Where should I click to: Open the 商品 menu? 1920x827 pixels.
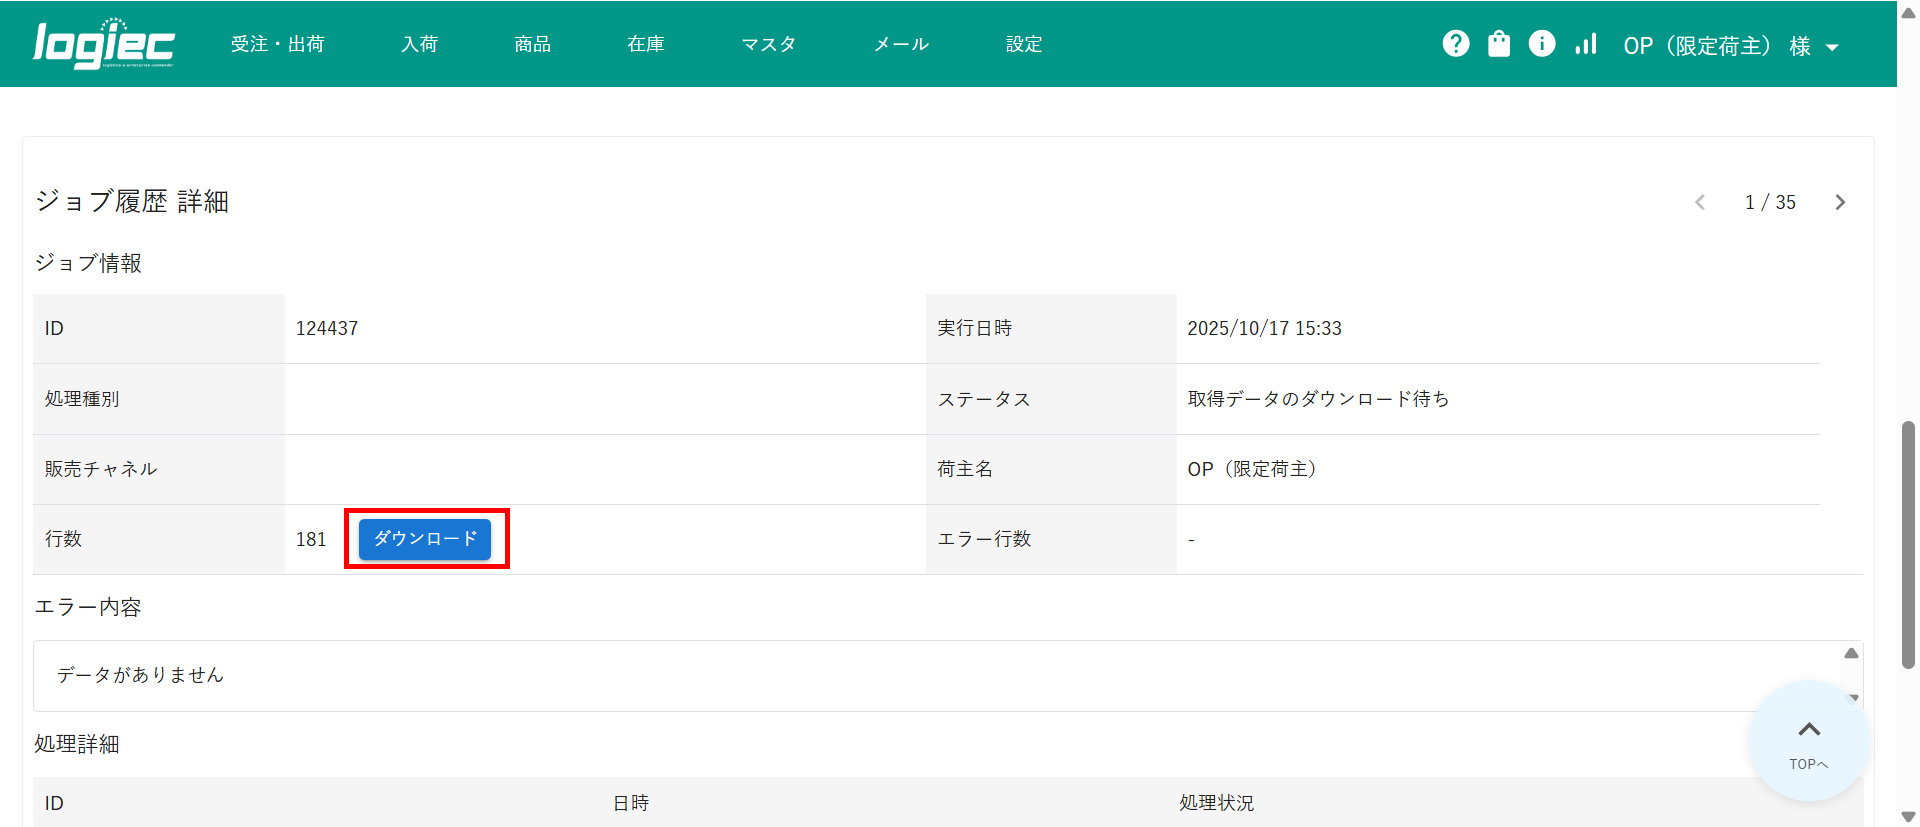point(532,44)
